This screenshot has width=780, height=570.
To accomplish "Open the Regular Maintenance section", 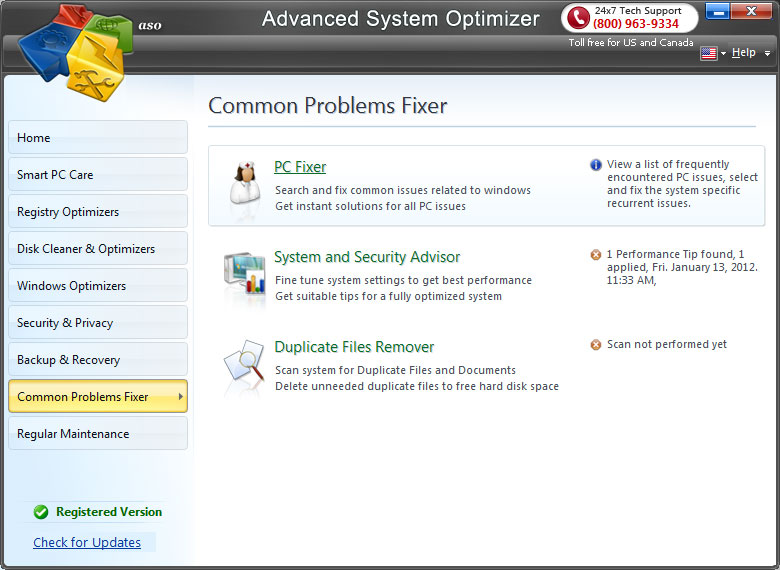I will tap(98, 433).
